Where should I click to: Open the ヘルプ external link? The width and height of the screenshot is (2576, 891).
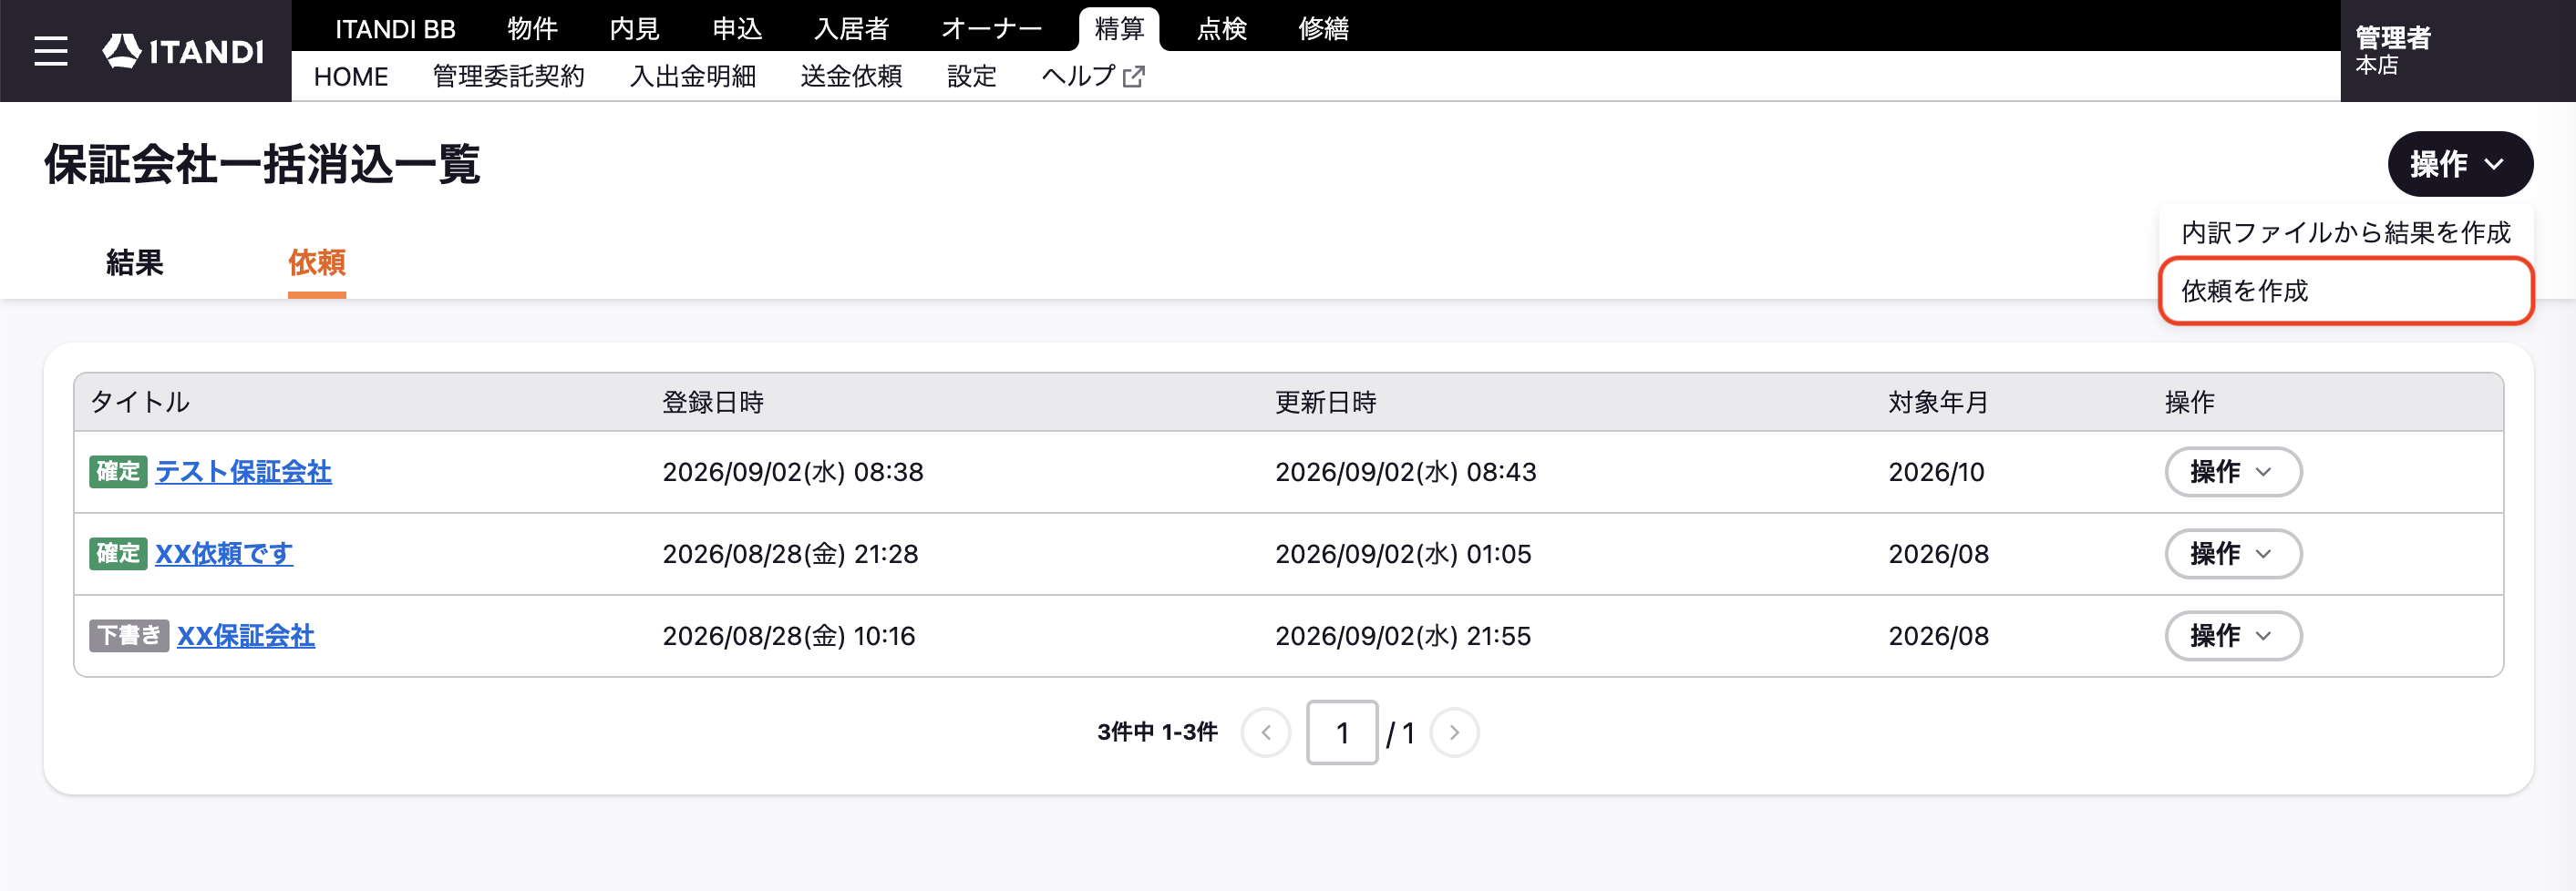pos(1092,76)
